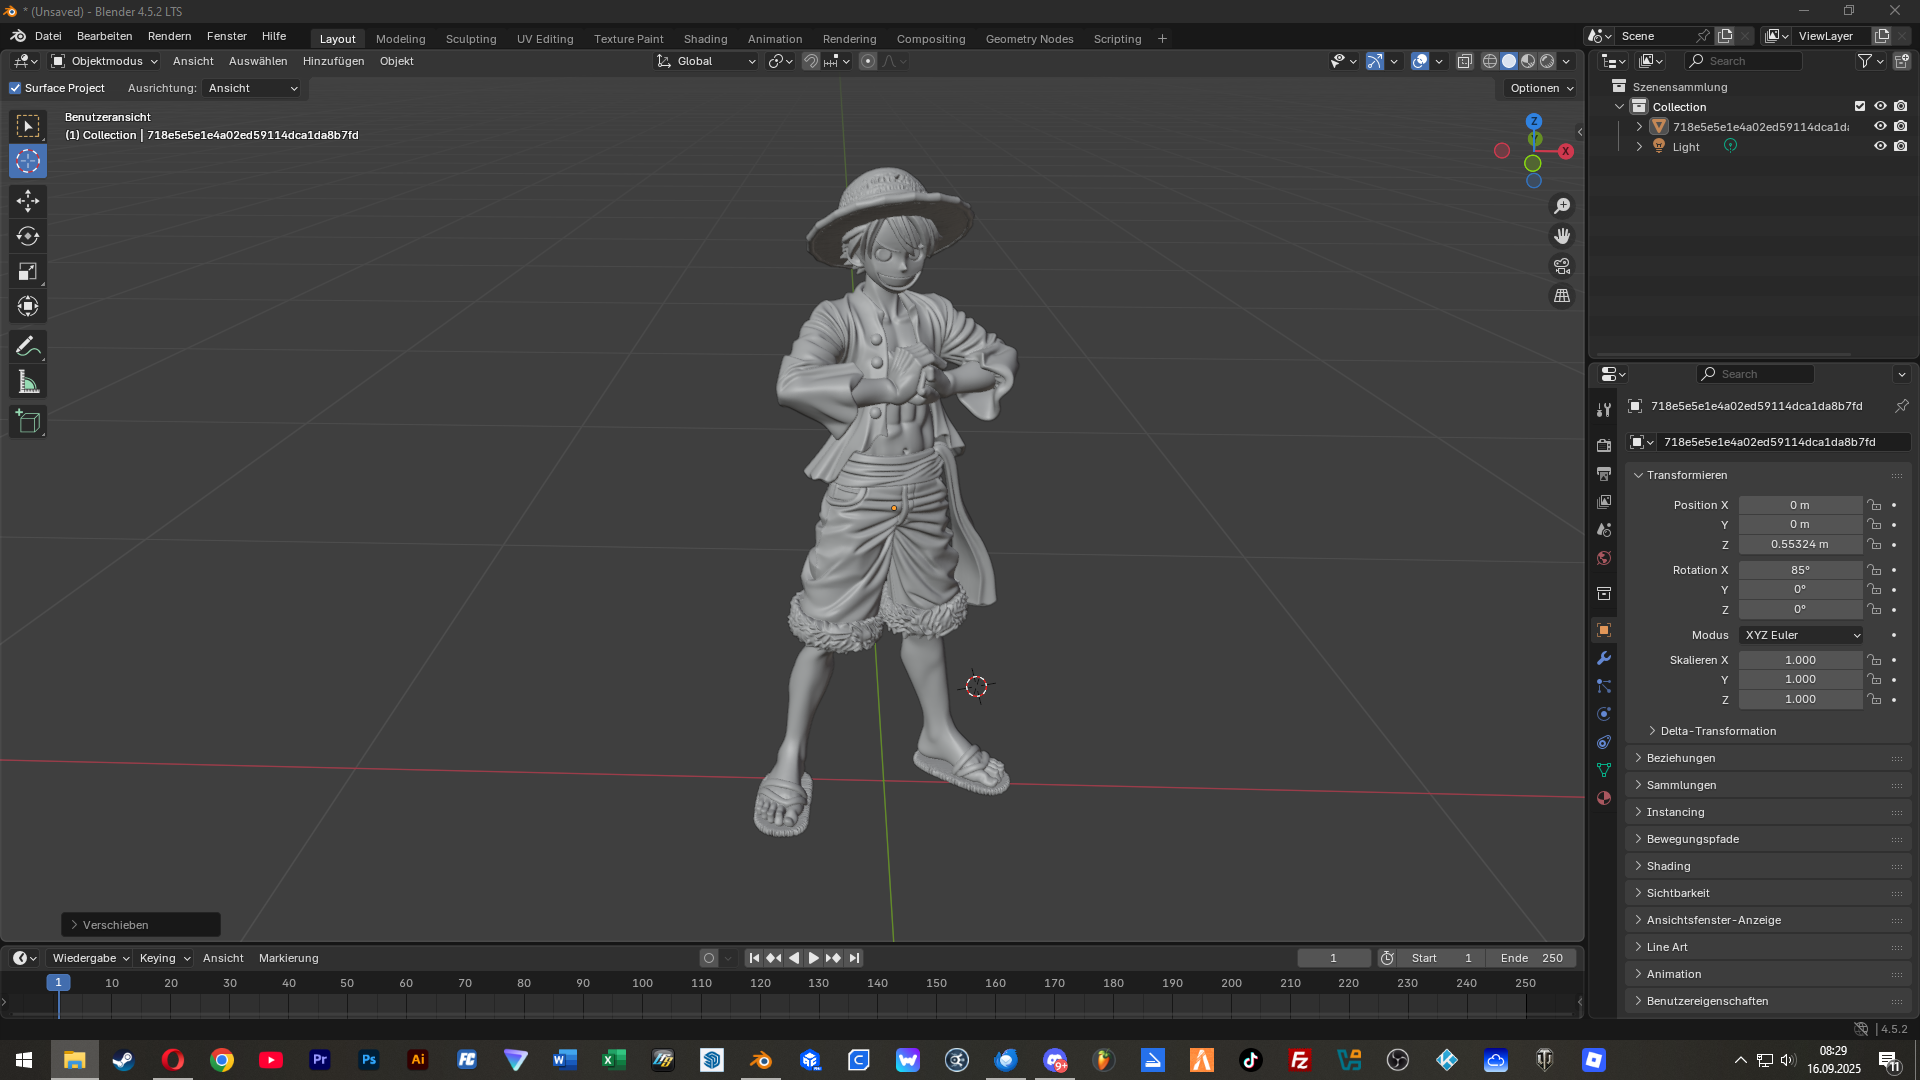Open the Objektmodus mode dropdown
This screenshot has width=1920, height=1080.
(x=105, y=61)
